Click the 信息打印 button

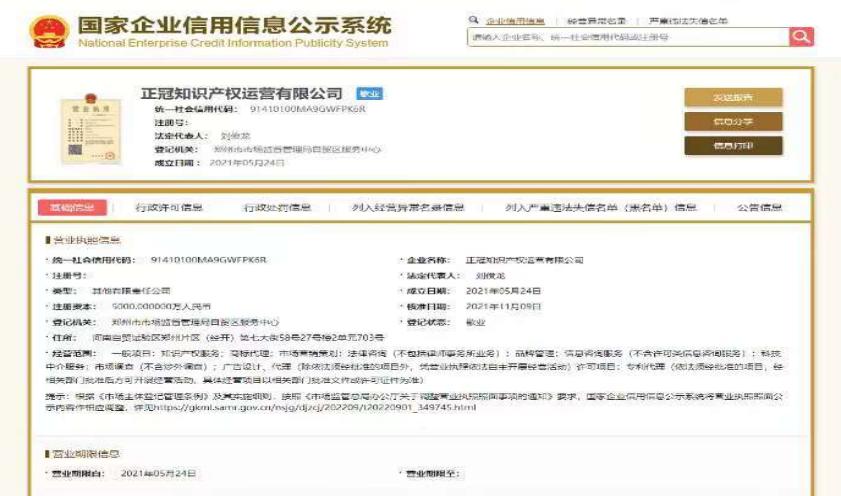click(733, 145)
